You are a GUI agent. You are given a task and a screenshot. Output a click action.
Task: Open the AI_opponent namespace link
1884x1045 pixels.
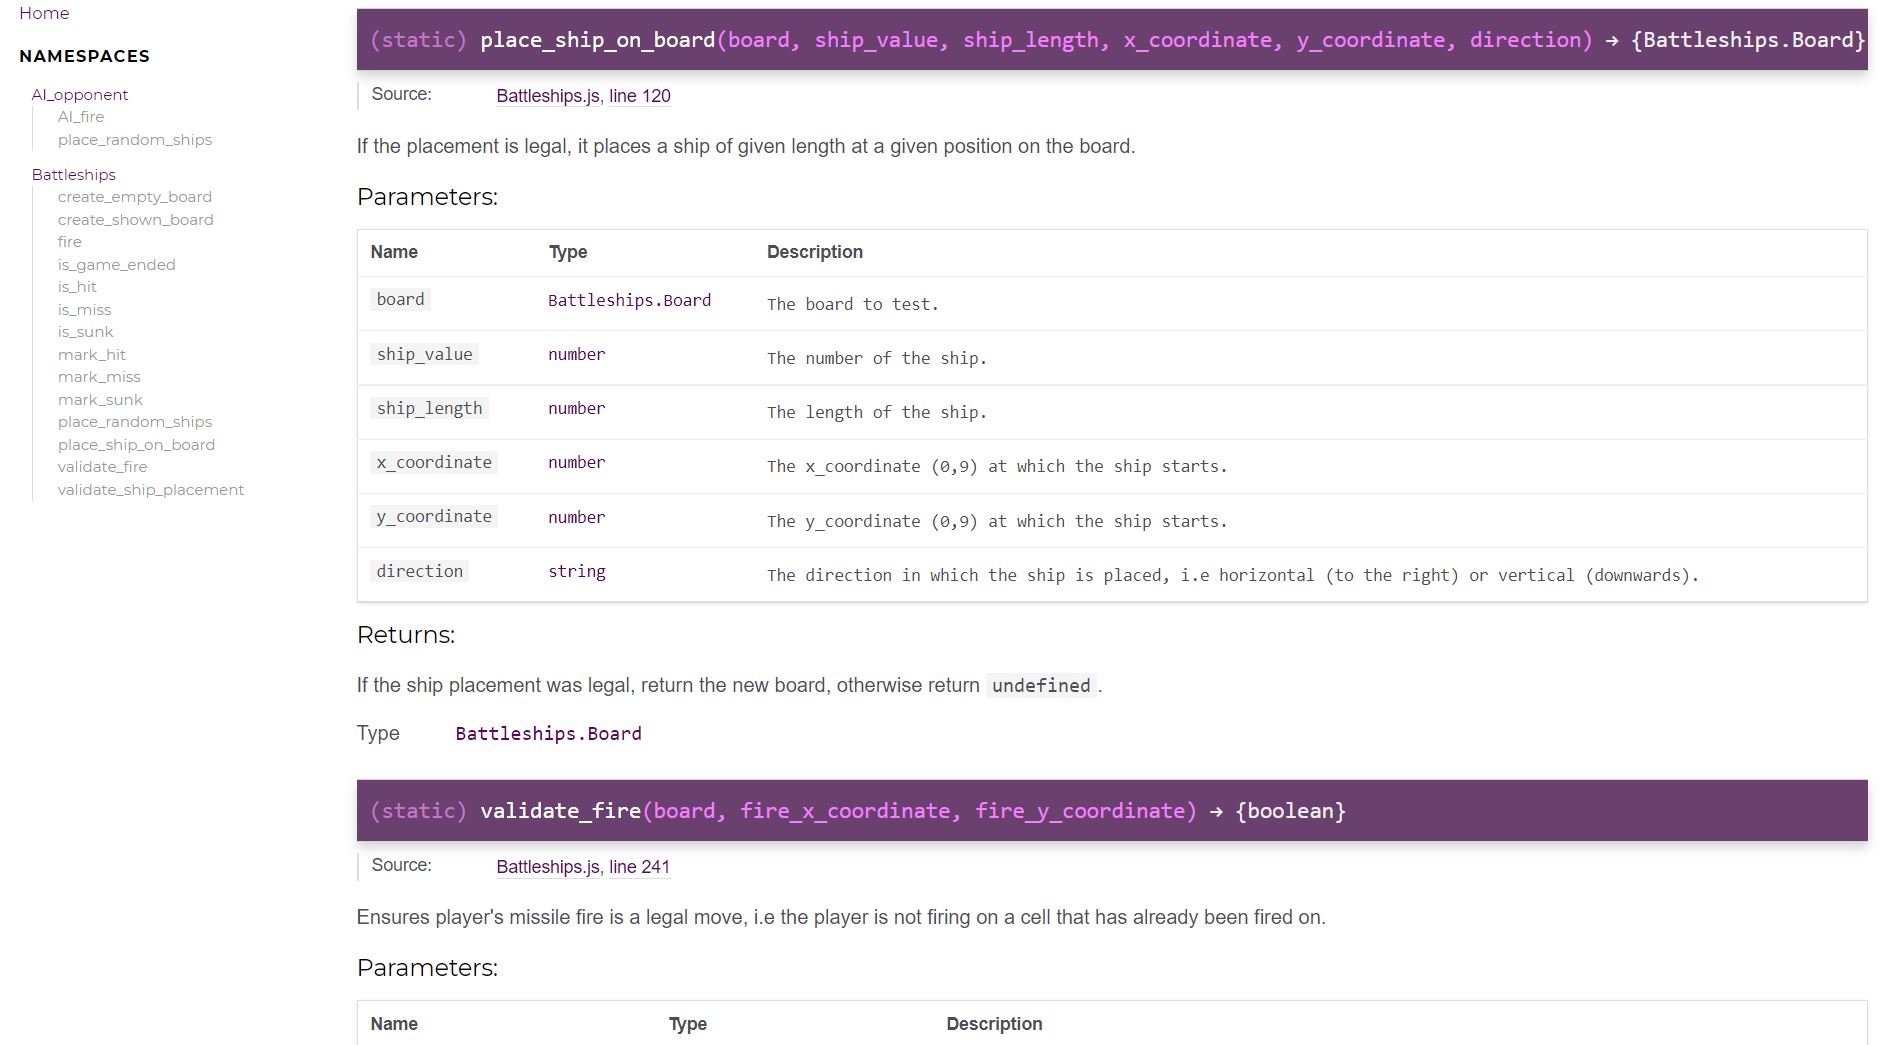pyautogui.click(x=80, y=95)
